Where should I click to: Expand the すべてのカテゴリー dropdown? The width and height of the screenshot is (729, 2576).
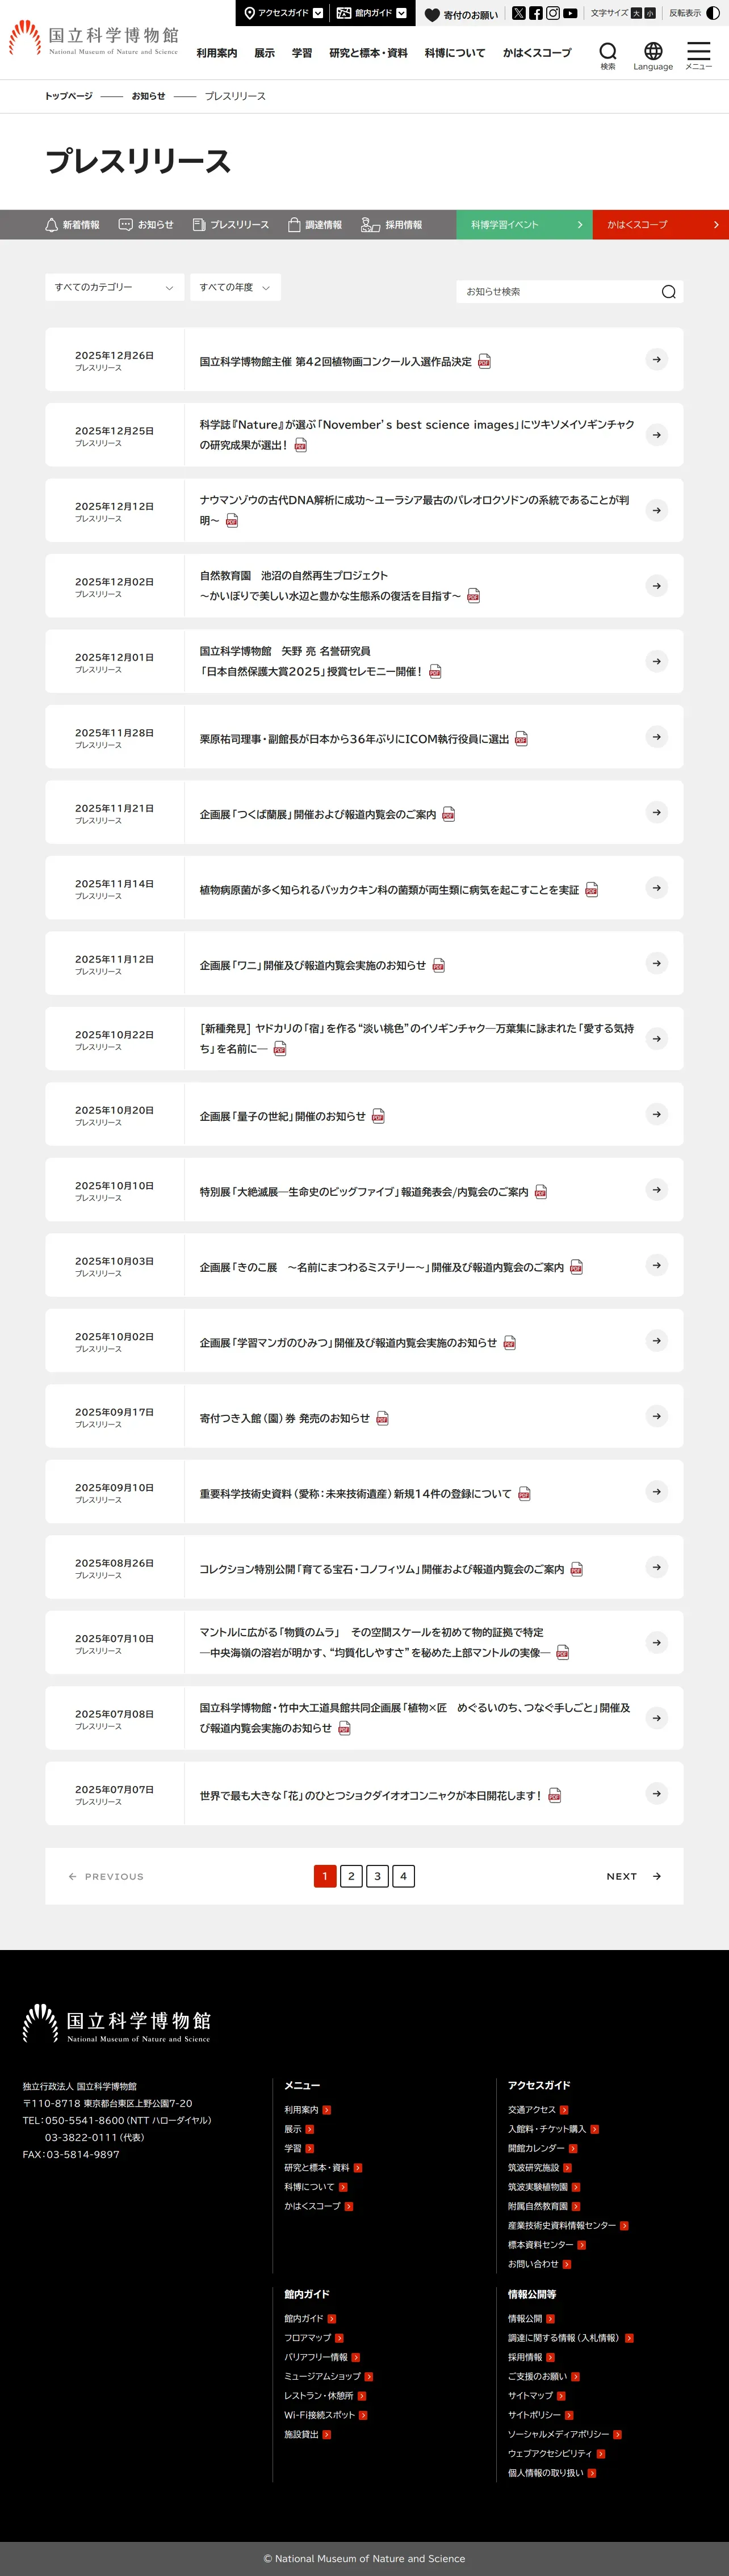(x=115, y=287)
